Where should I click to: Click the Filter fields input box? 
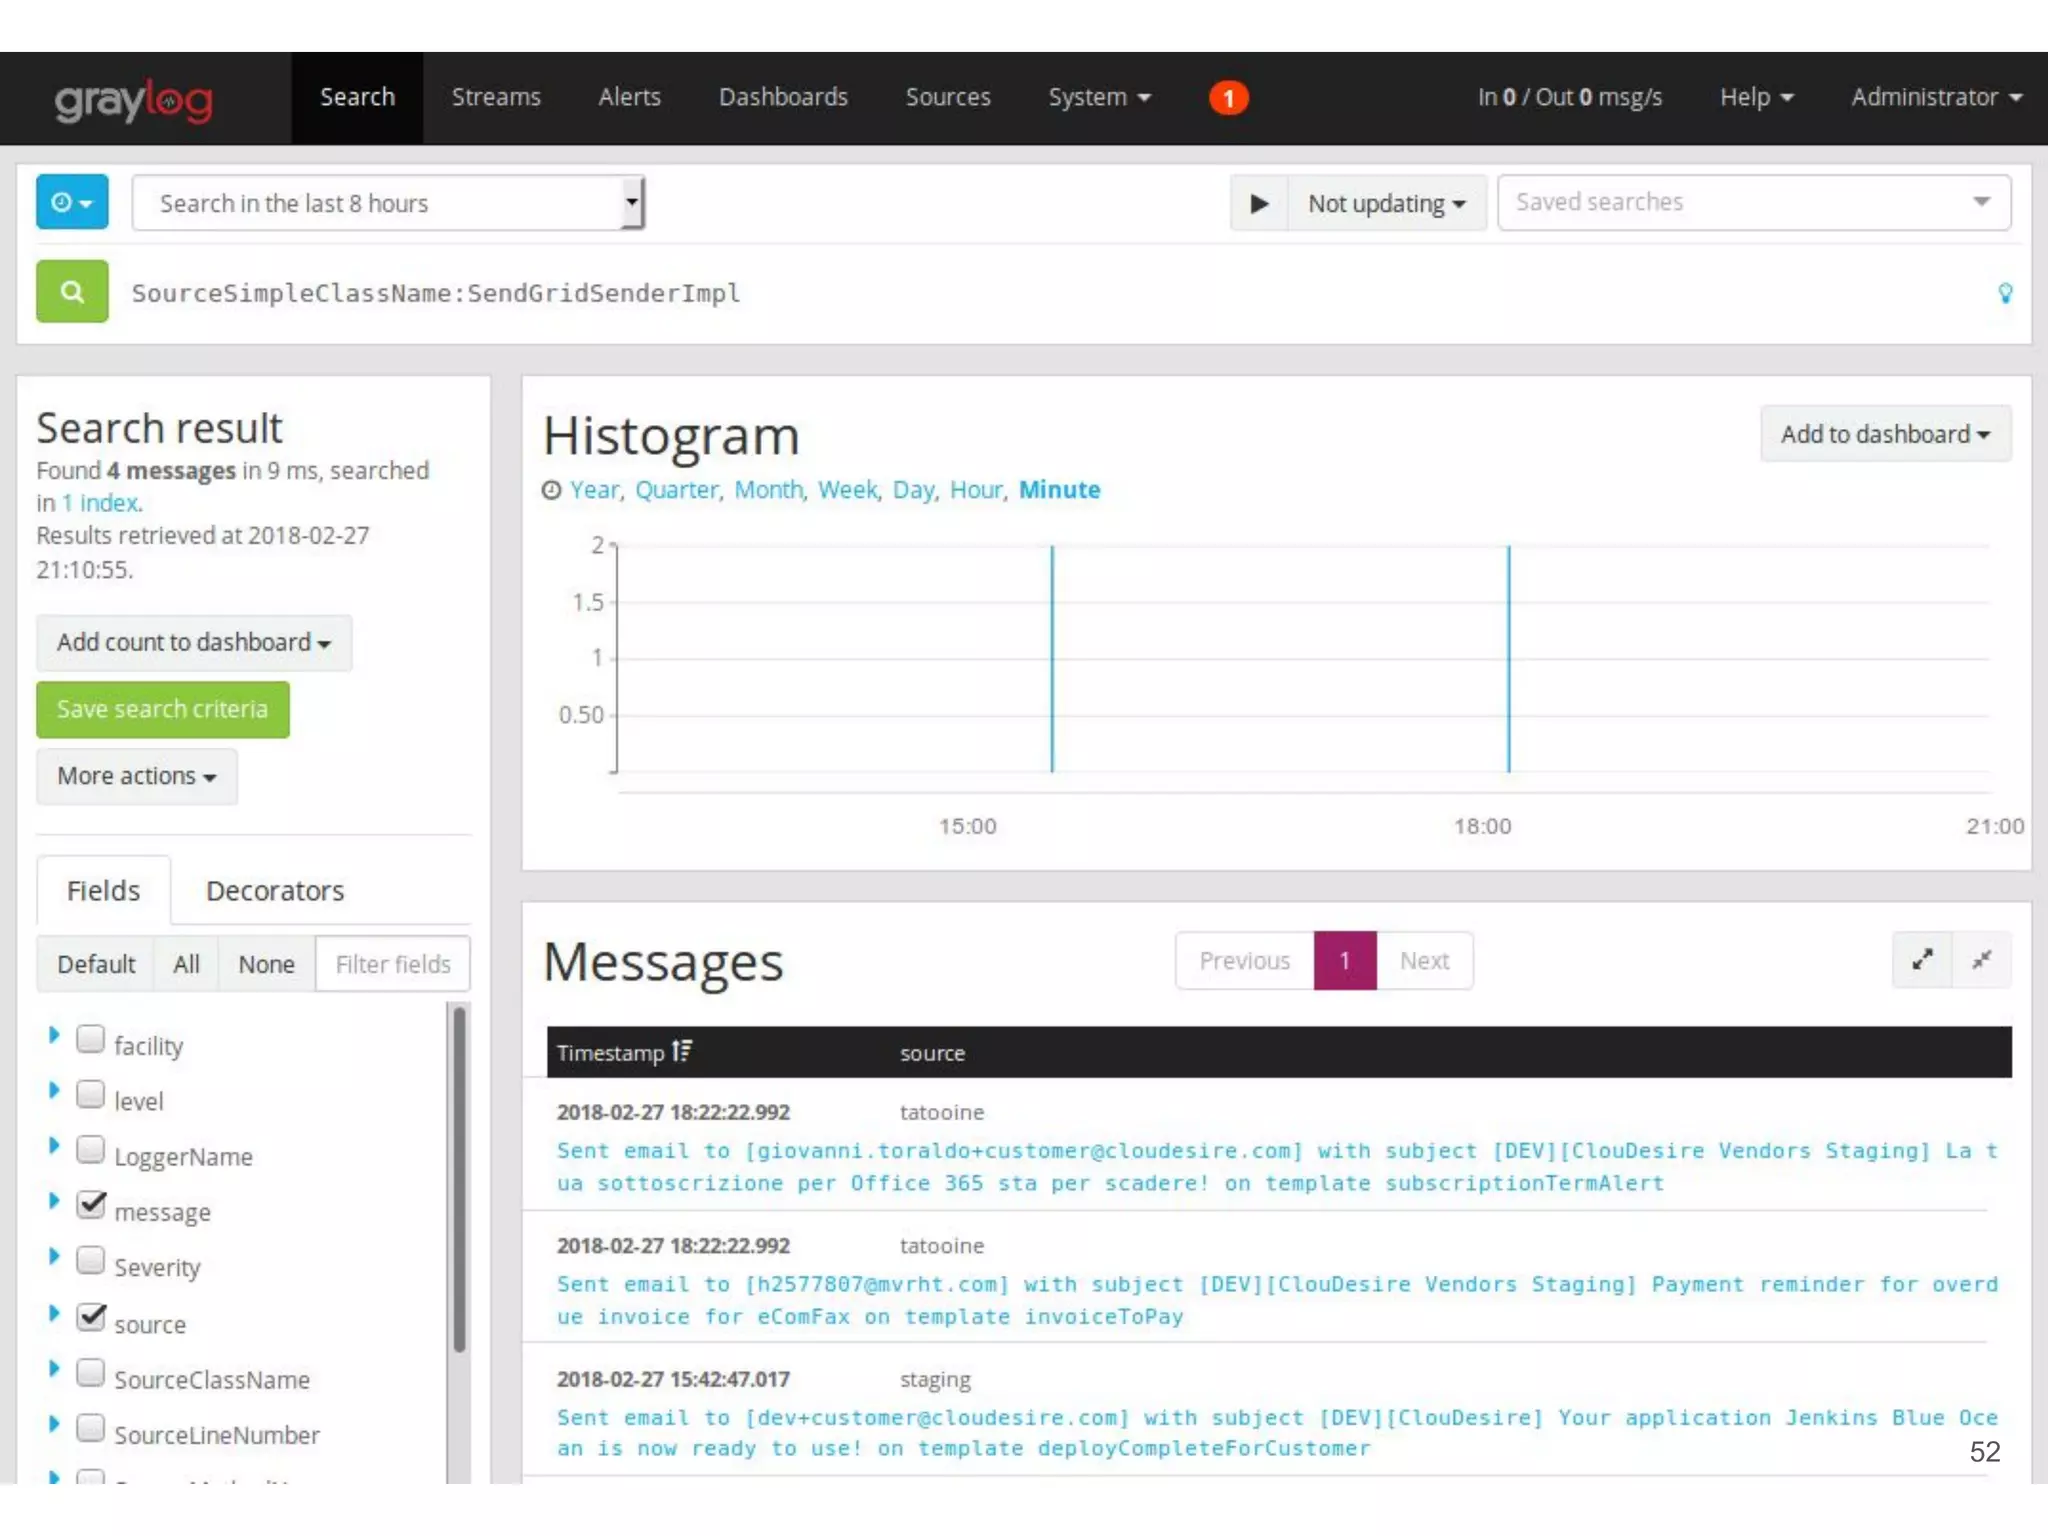[392, 965]
